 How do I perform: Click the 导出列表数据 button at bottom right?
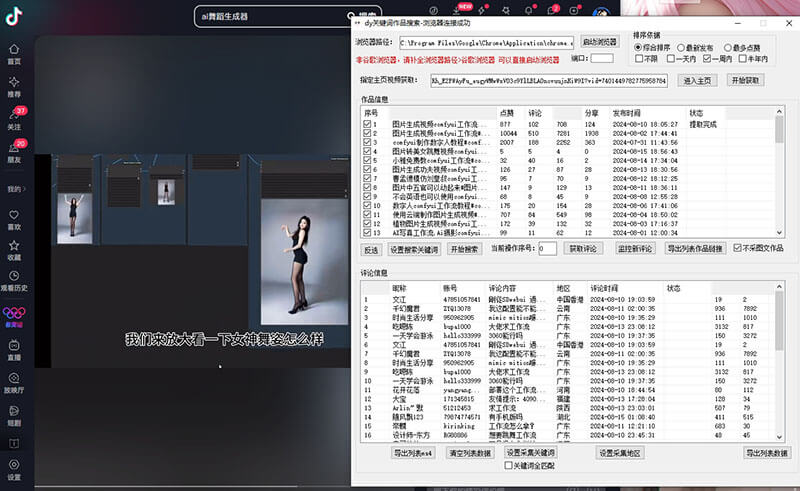(767, 453)
